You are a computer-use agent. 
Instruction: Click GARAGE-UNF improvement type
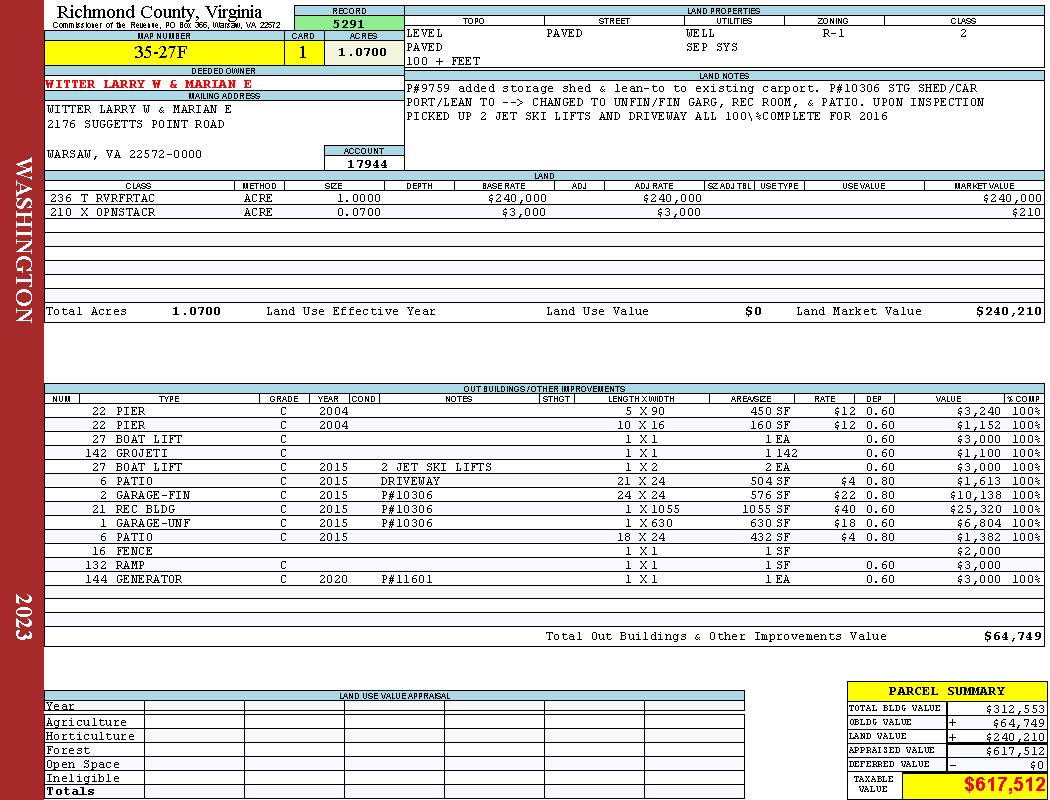[153, 524]
